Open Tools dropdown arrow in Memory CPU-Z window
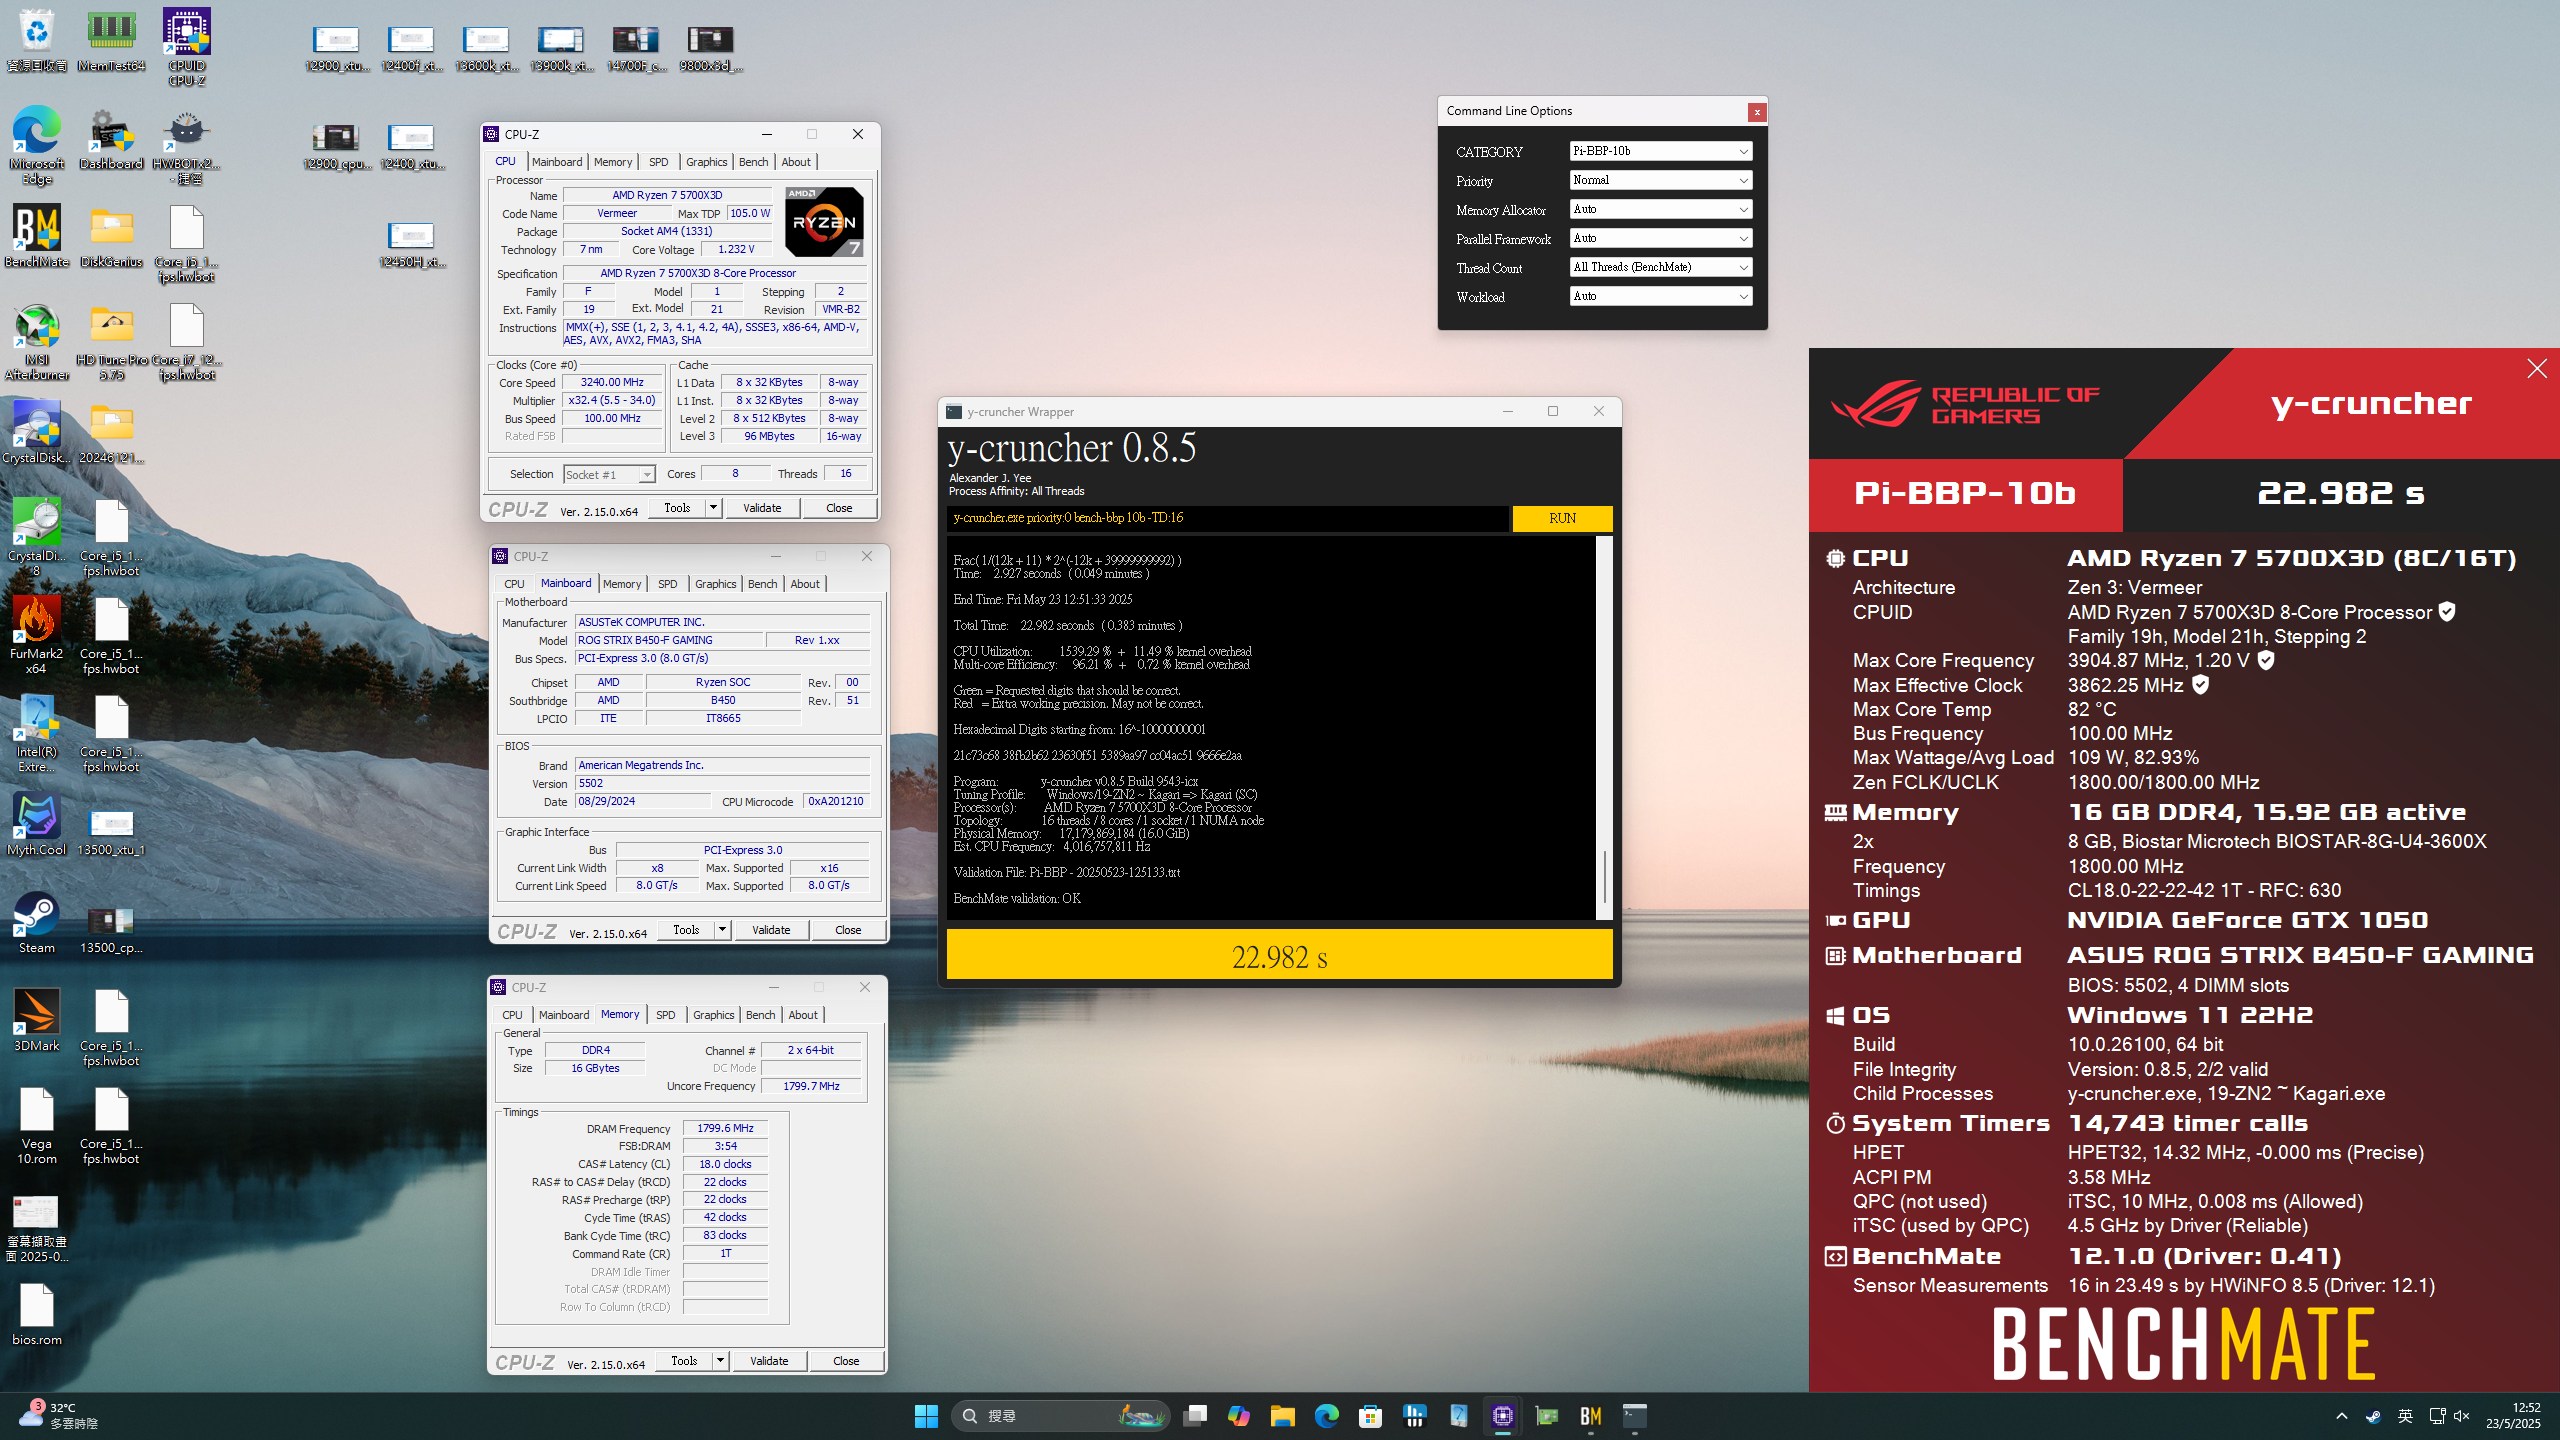Viewport: 2560px width, 1440px height. pos(720,1361)
